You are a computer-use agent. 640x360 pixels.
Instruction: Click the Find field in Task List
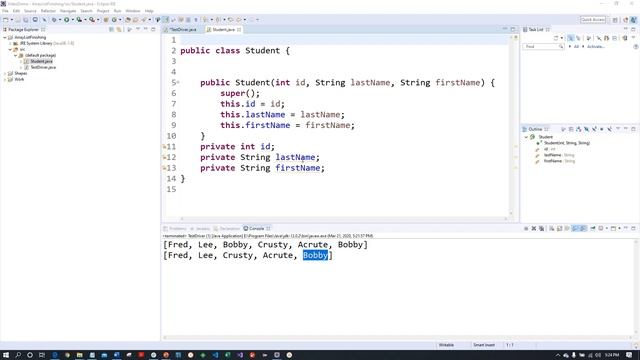tap(543, 47)
